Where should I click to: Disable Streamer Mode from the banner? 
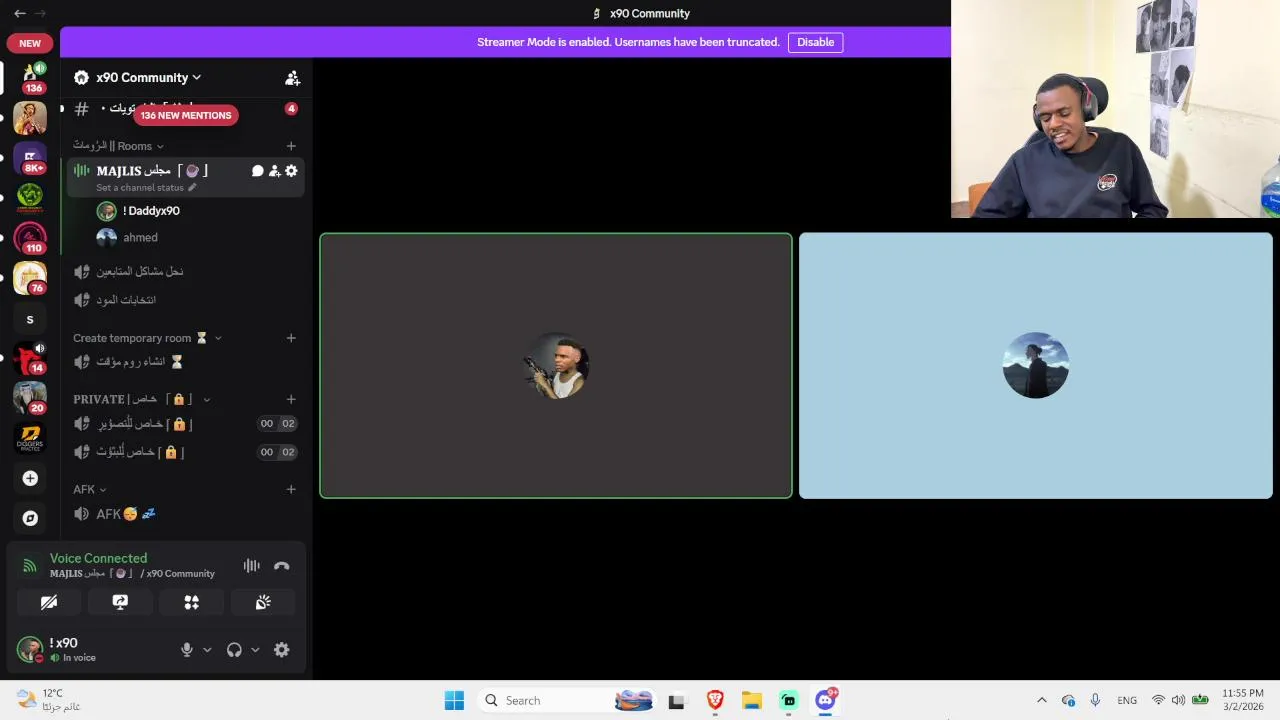click(815, 42)
